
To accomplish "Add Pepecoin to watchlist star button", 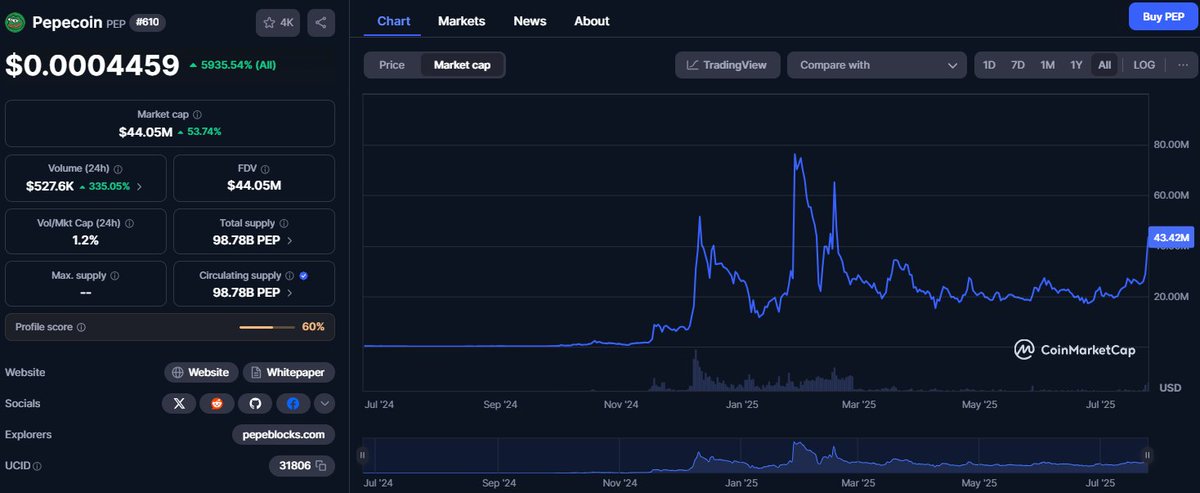I will point(279,22).
